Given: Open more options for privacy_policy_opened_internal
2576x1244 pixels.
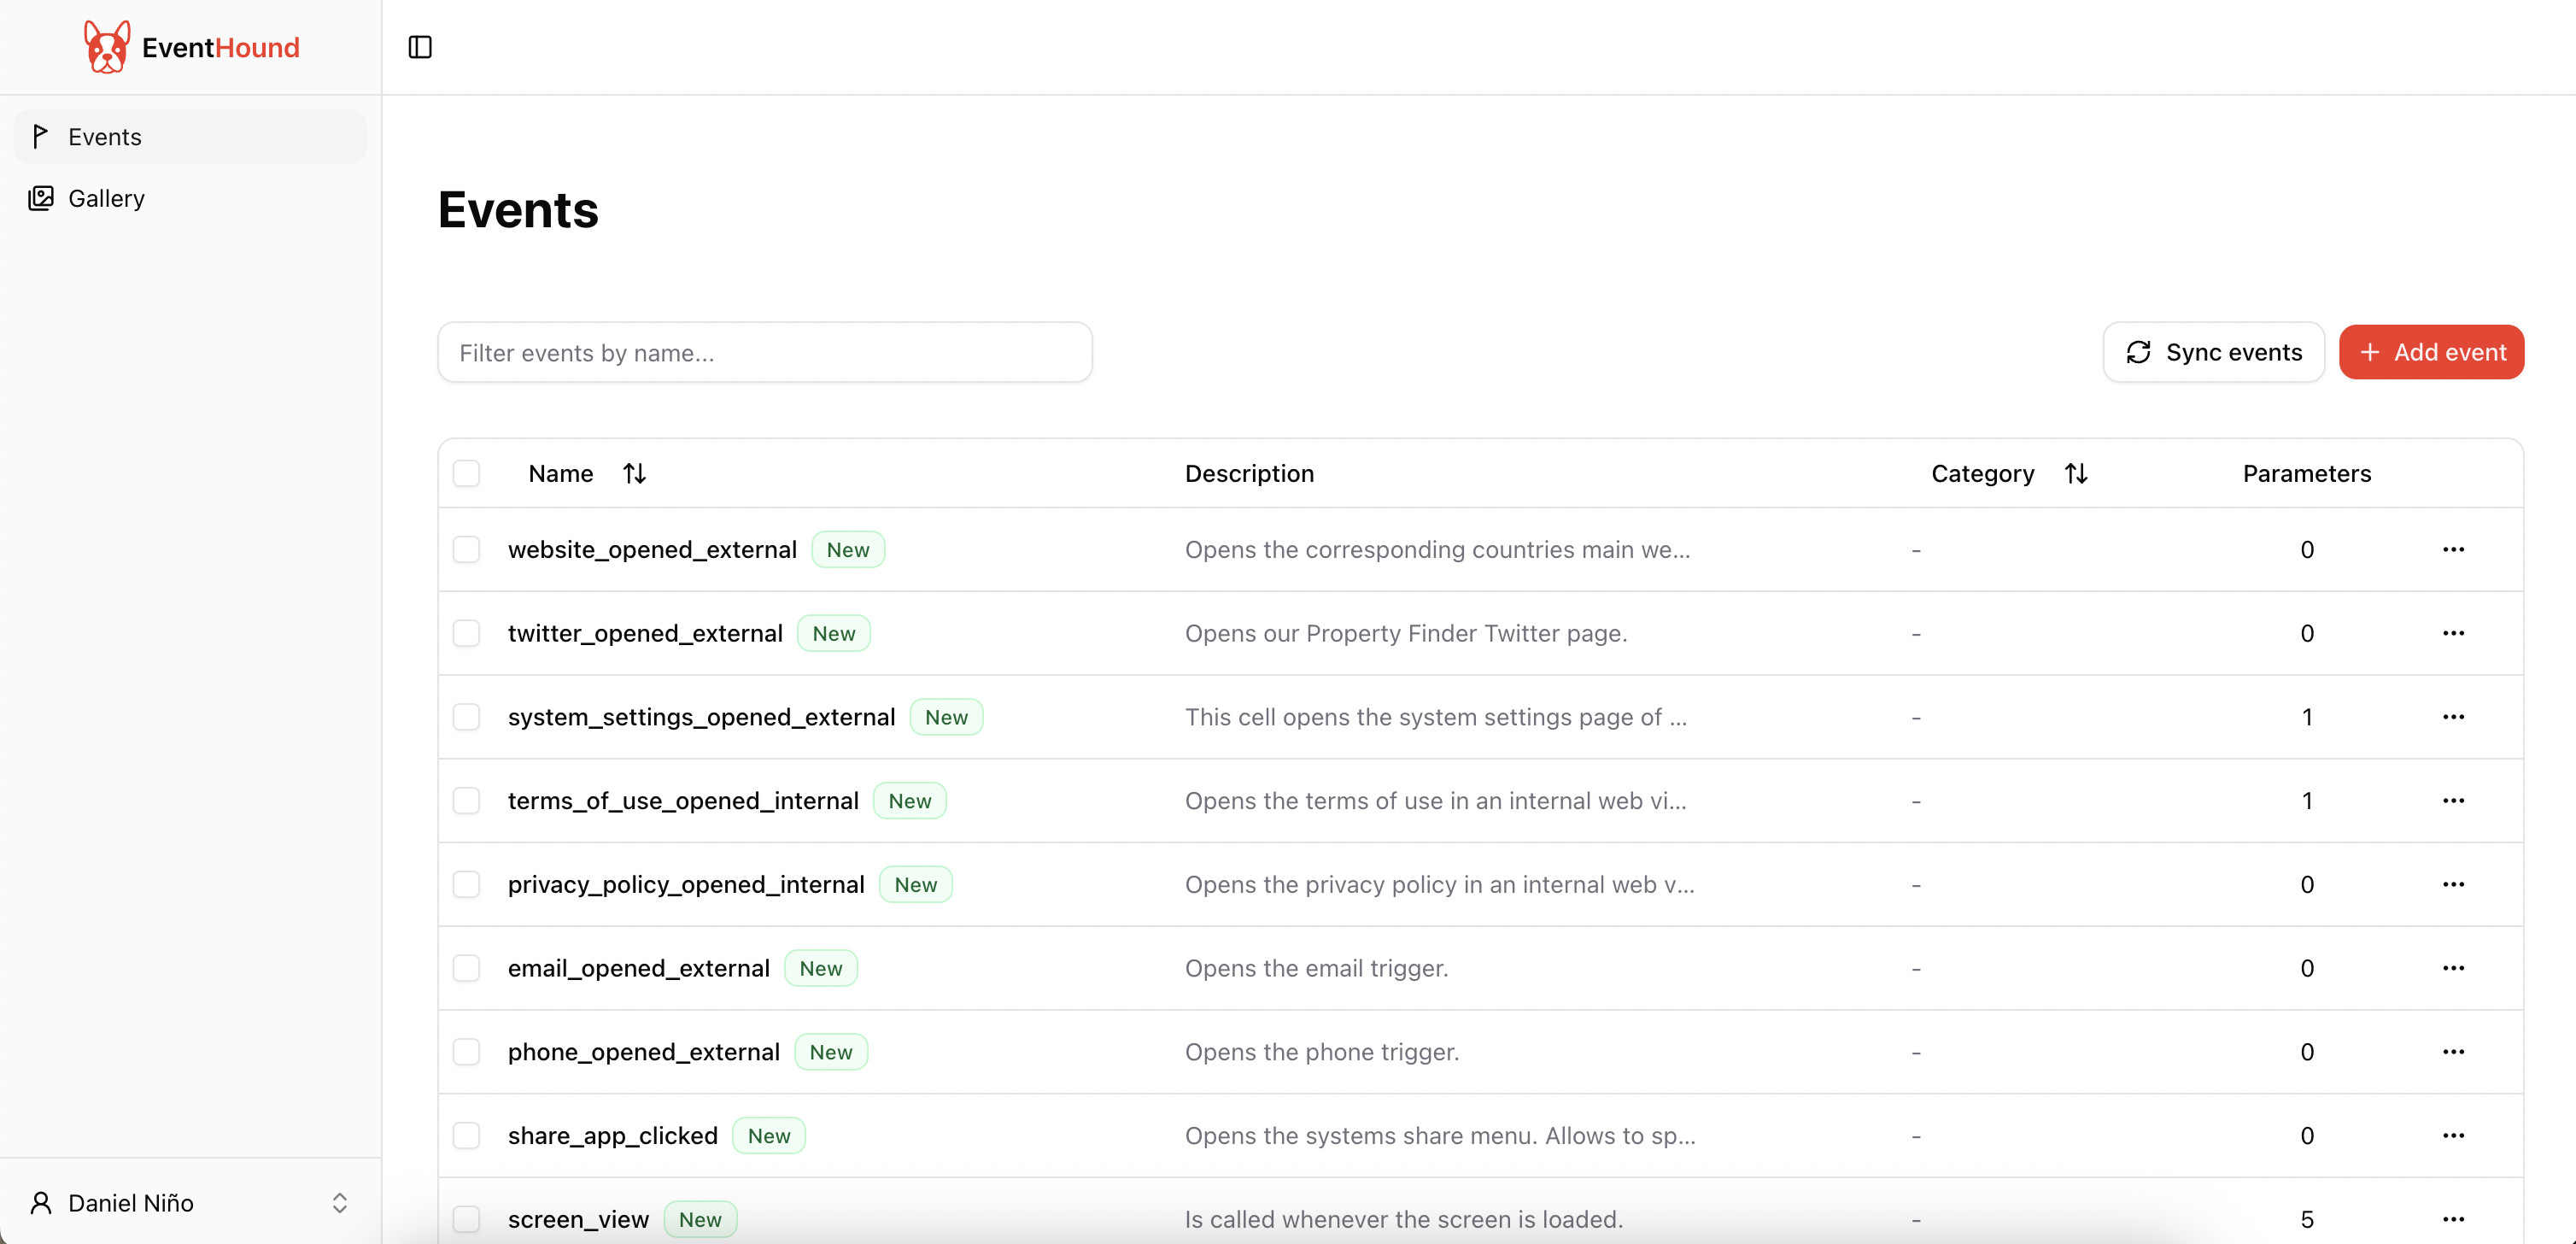Looking at the screenshot, I should click(2453, 885).
